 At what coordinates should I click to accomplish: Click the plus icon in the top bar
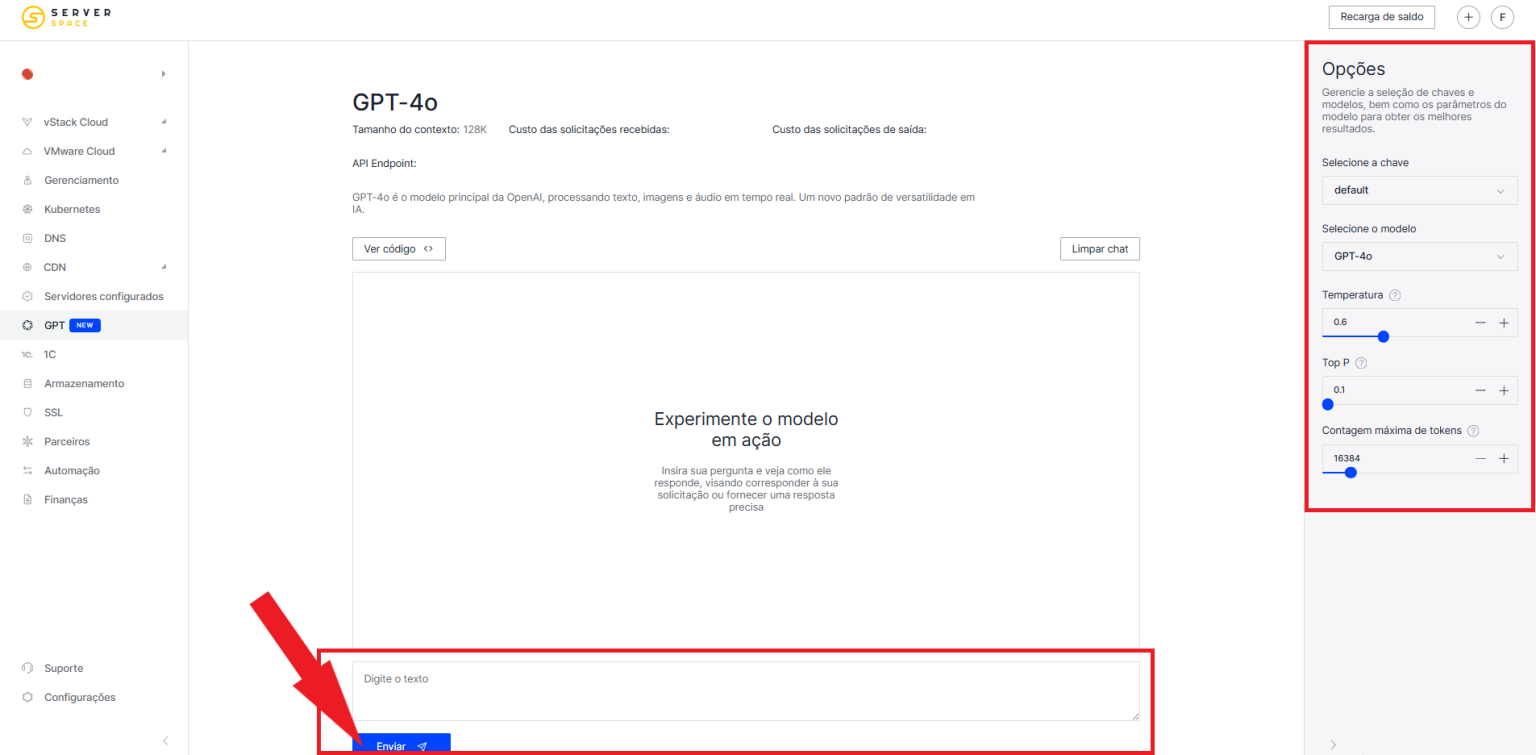1468,17
